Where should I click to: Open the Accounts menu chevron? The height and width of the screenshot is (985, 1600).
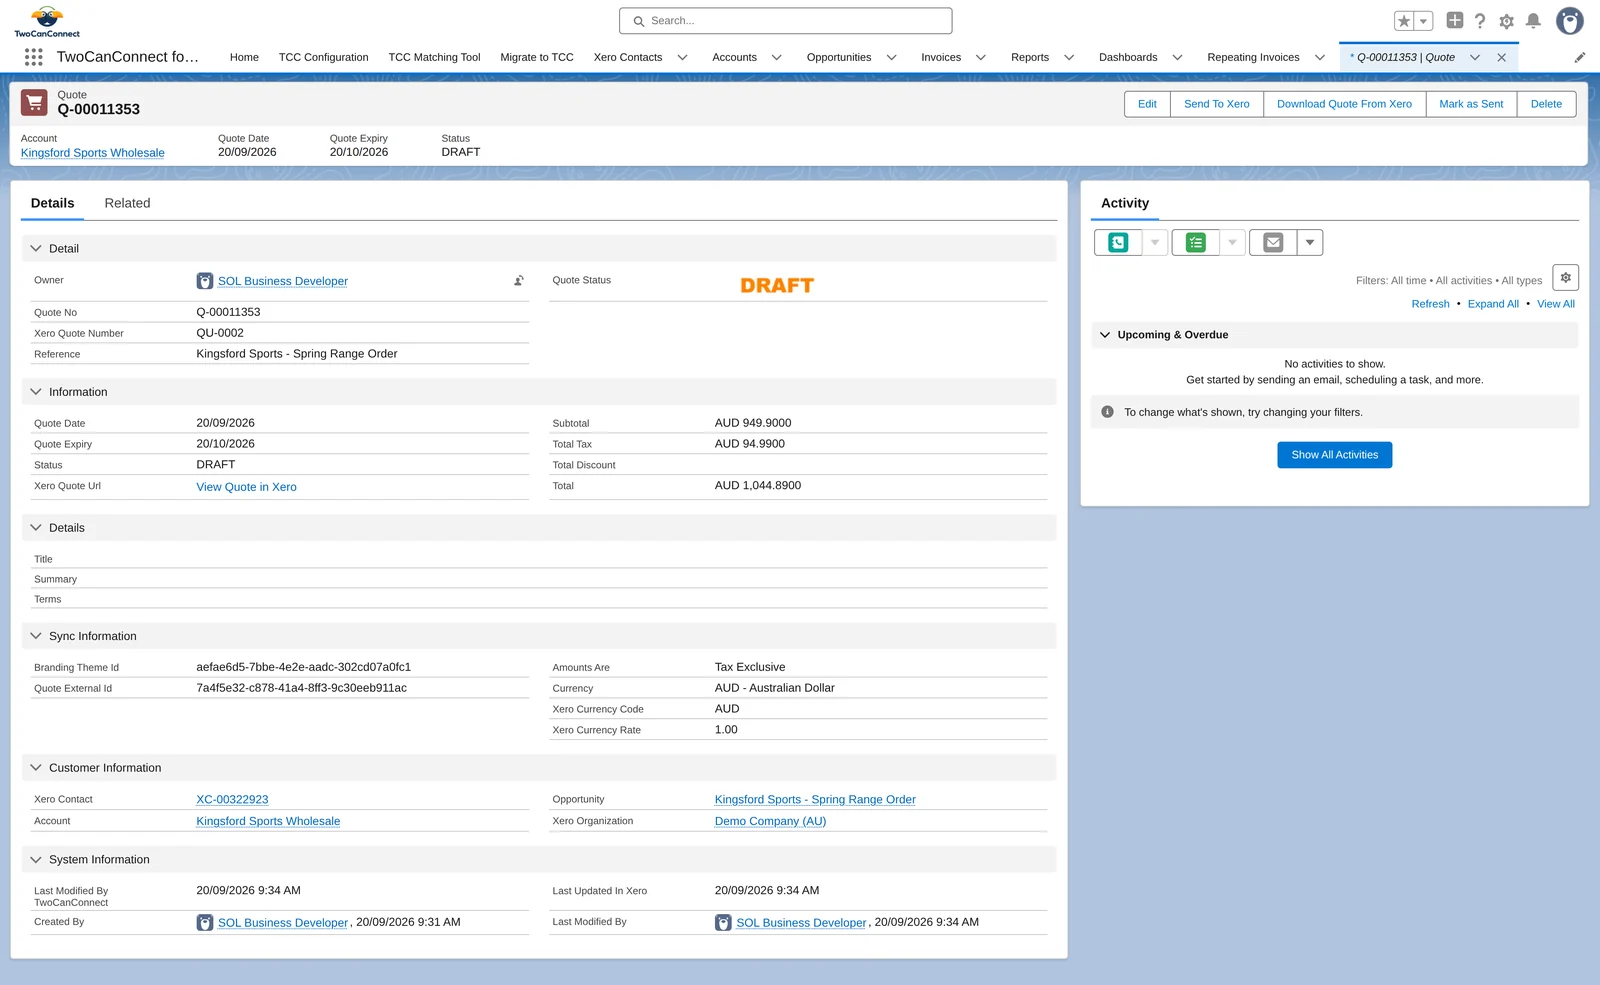click(776, 58)
